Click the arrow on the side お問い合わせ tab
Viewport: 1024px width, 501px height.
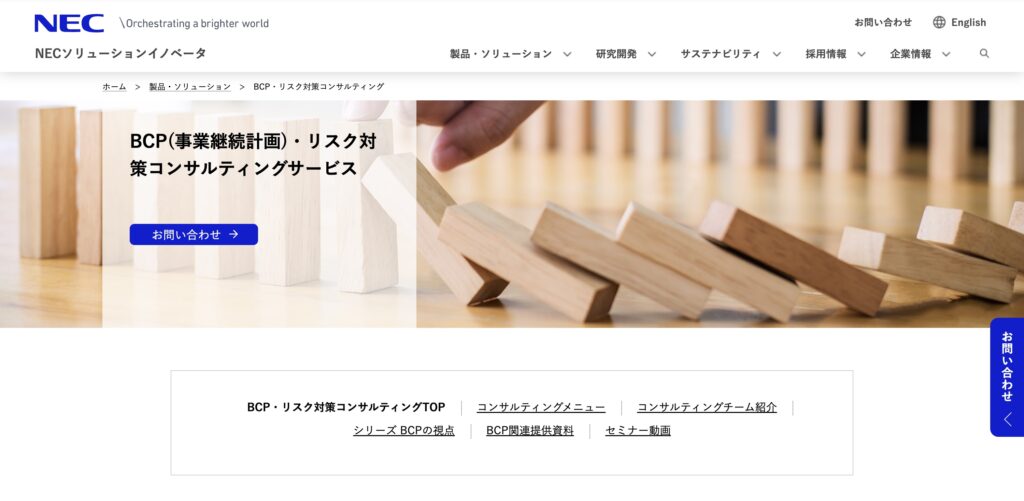[1008, 419]
